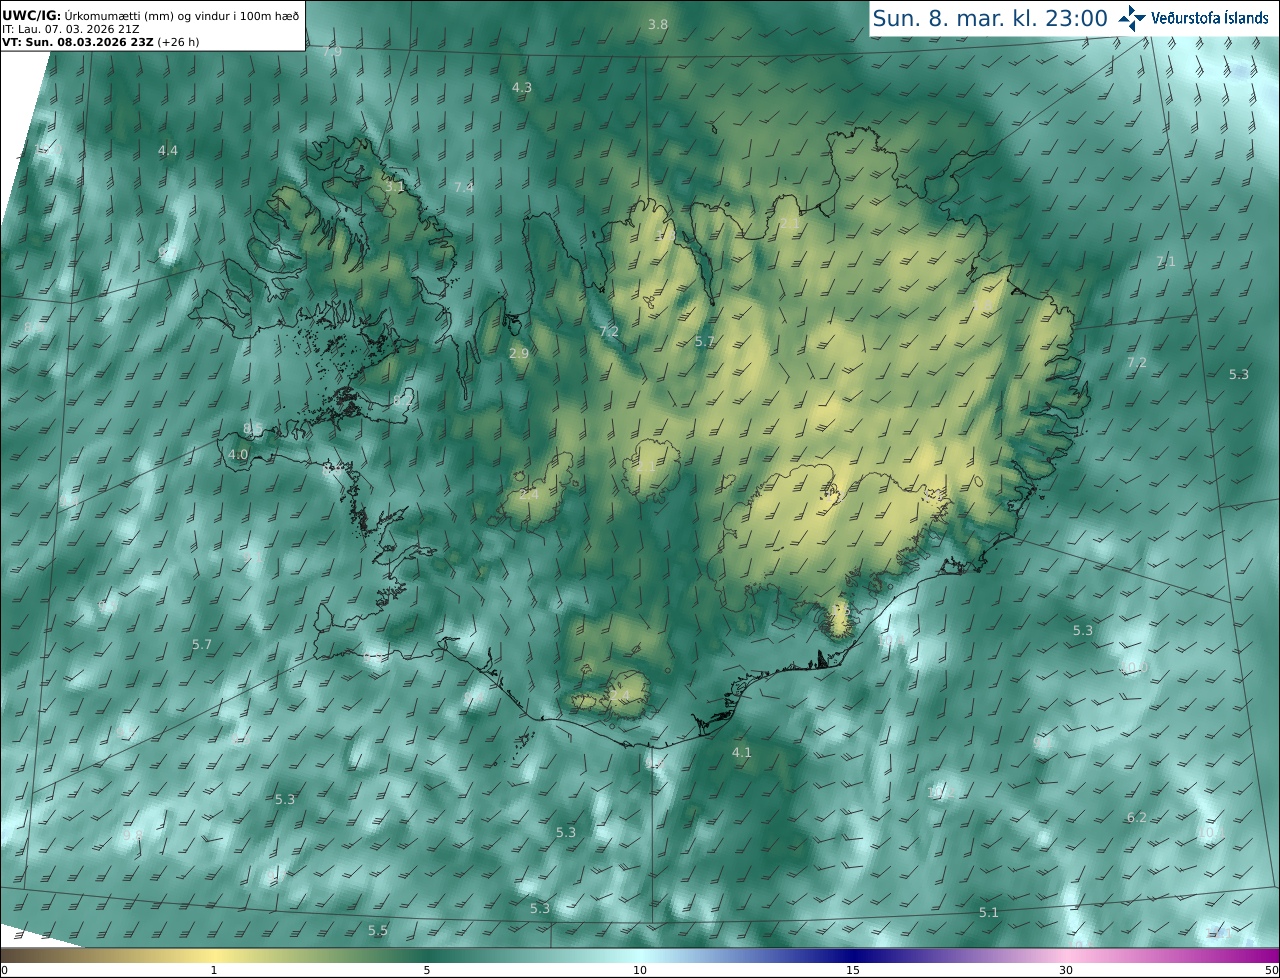Click the 30 tick on the color scale
The image size is (1280, 978).
click(1066, 970)
